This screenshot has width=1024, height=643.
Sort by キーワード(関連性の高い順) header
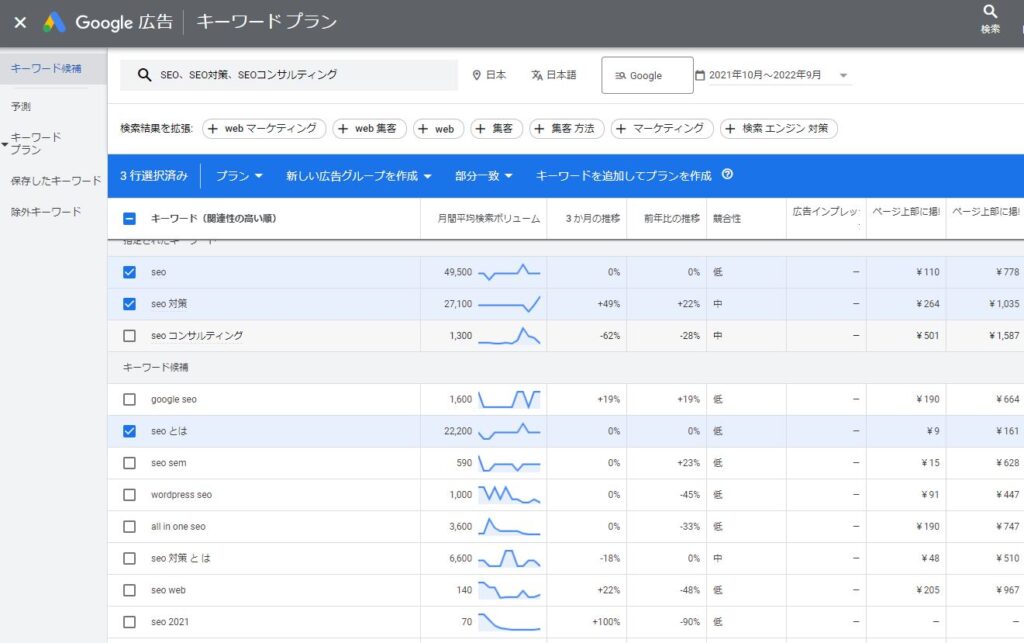[x=214, y=219]
